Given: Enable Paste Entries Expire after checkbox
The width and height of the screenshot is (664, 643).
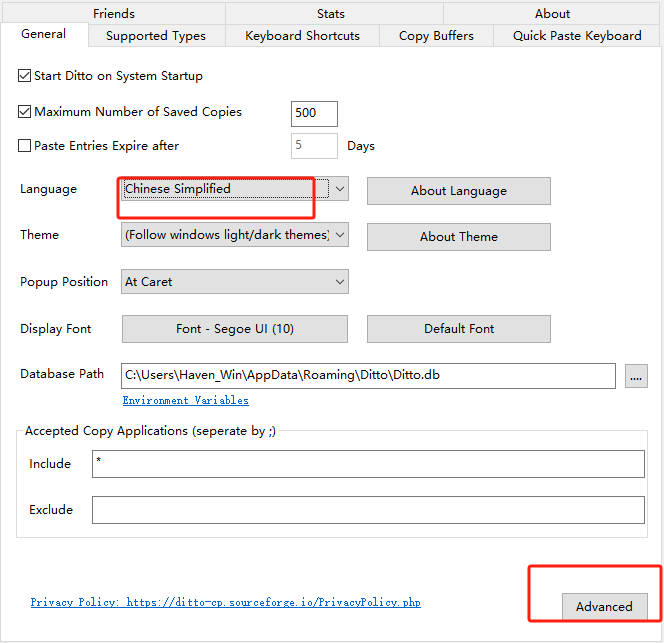Looking at the screenshot, I should (x=25, y=146).
